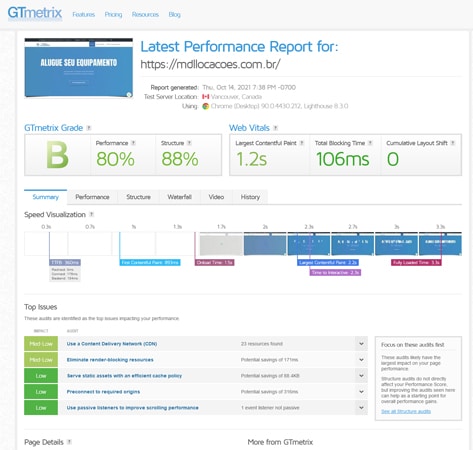Open the History tab
The height and width of the screenshot is (450, 473).
click(250, 197)
